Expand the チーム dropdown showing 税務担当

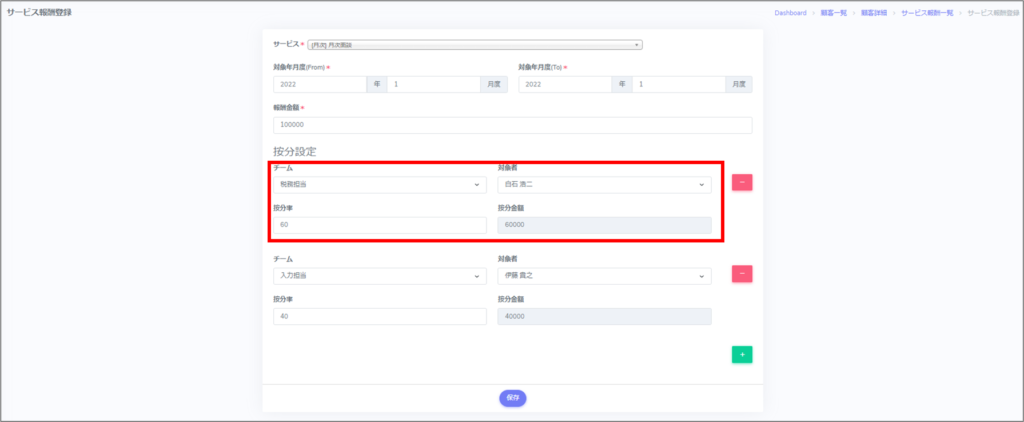379,185
